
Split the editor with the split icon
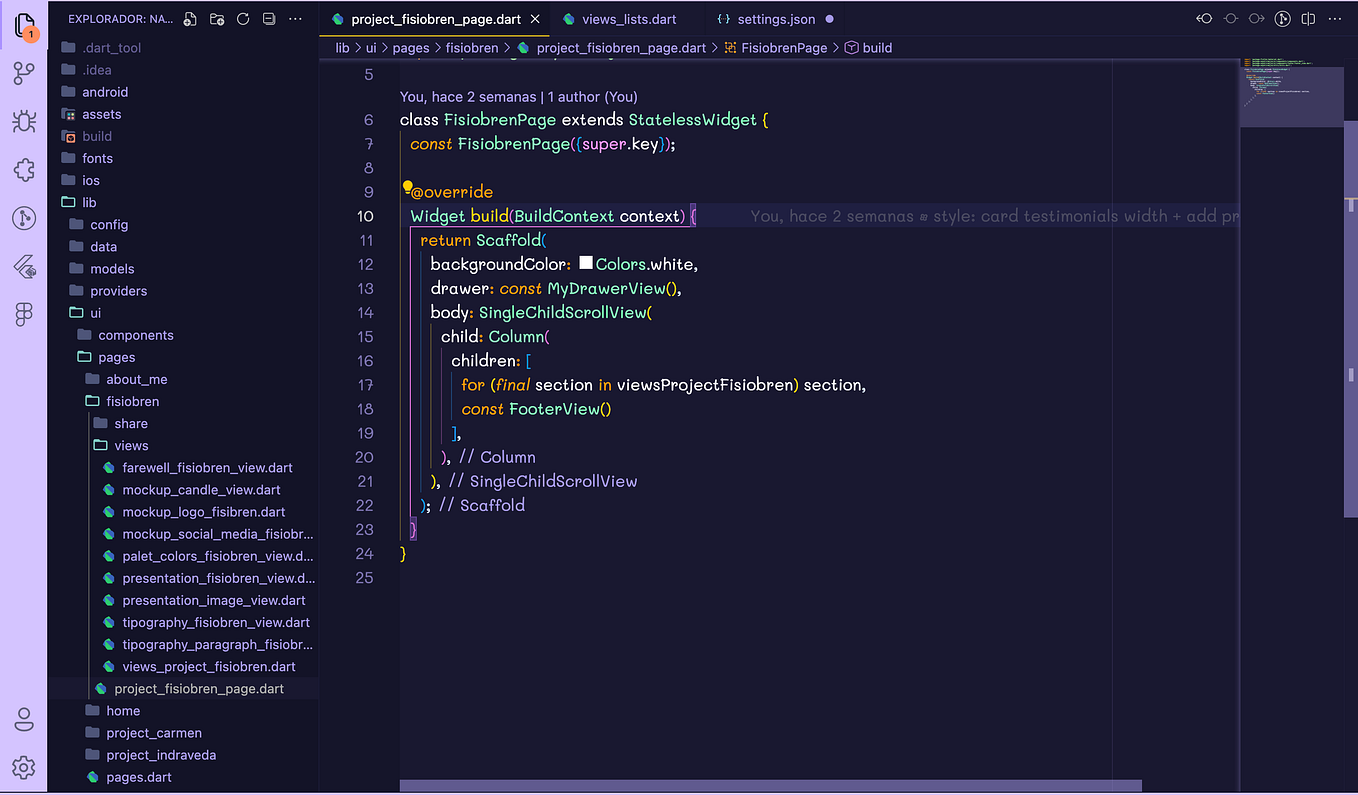pyautogui.click(x=1308, y=18)
